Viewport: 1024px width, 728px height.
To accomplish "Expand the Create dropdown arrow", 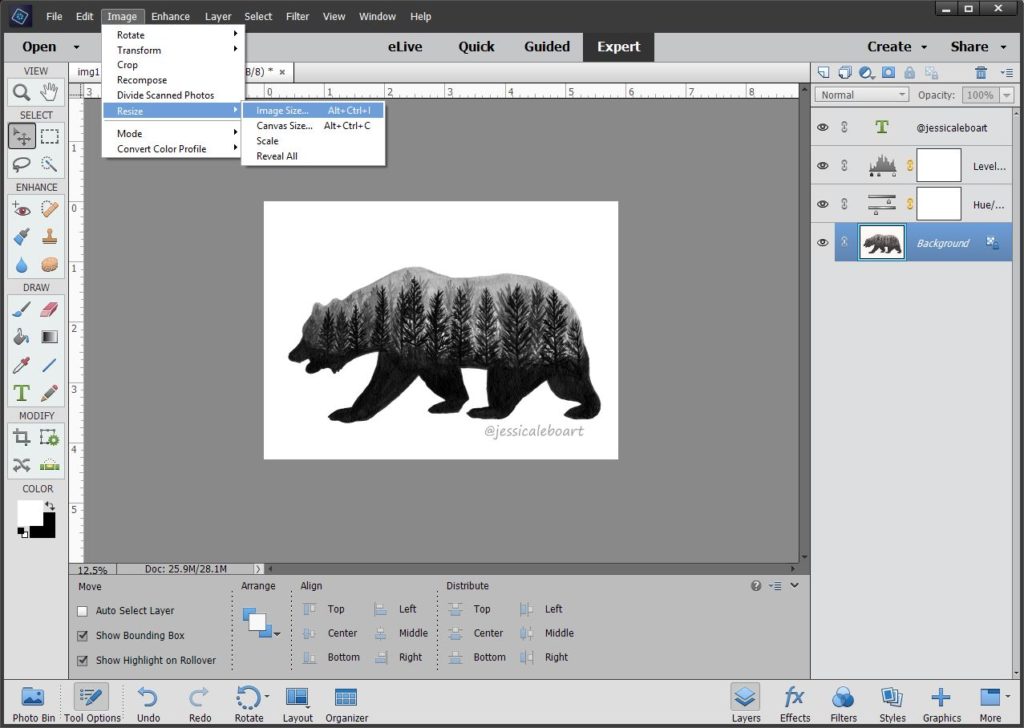I will tap(924, 47).
